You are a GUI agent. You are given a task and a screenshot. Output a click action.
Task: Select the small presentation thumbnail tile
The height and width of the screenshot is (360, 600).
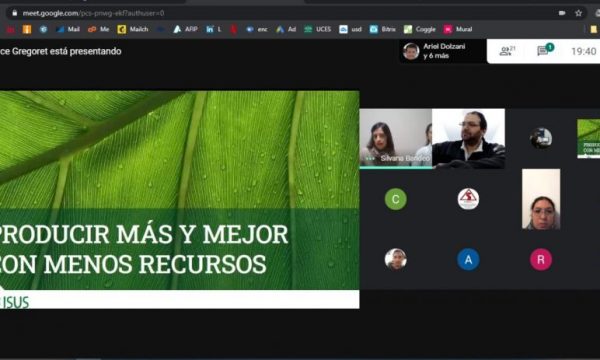point(589,138)
